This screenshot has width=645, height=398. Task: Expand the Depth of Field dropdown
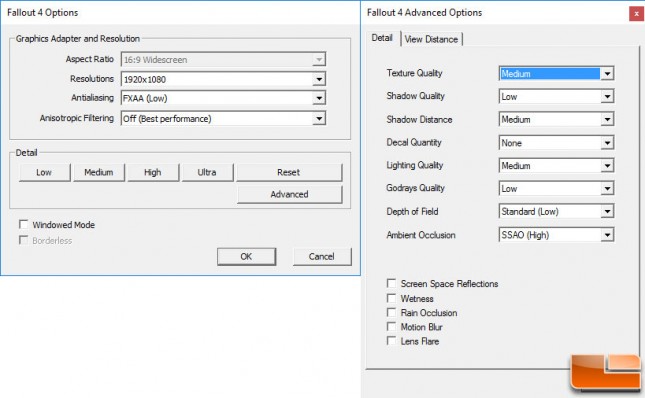pyautogui.click(x=557, y=212)
